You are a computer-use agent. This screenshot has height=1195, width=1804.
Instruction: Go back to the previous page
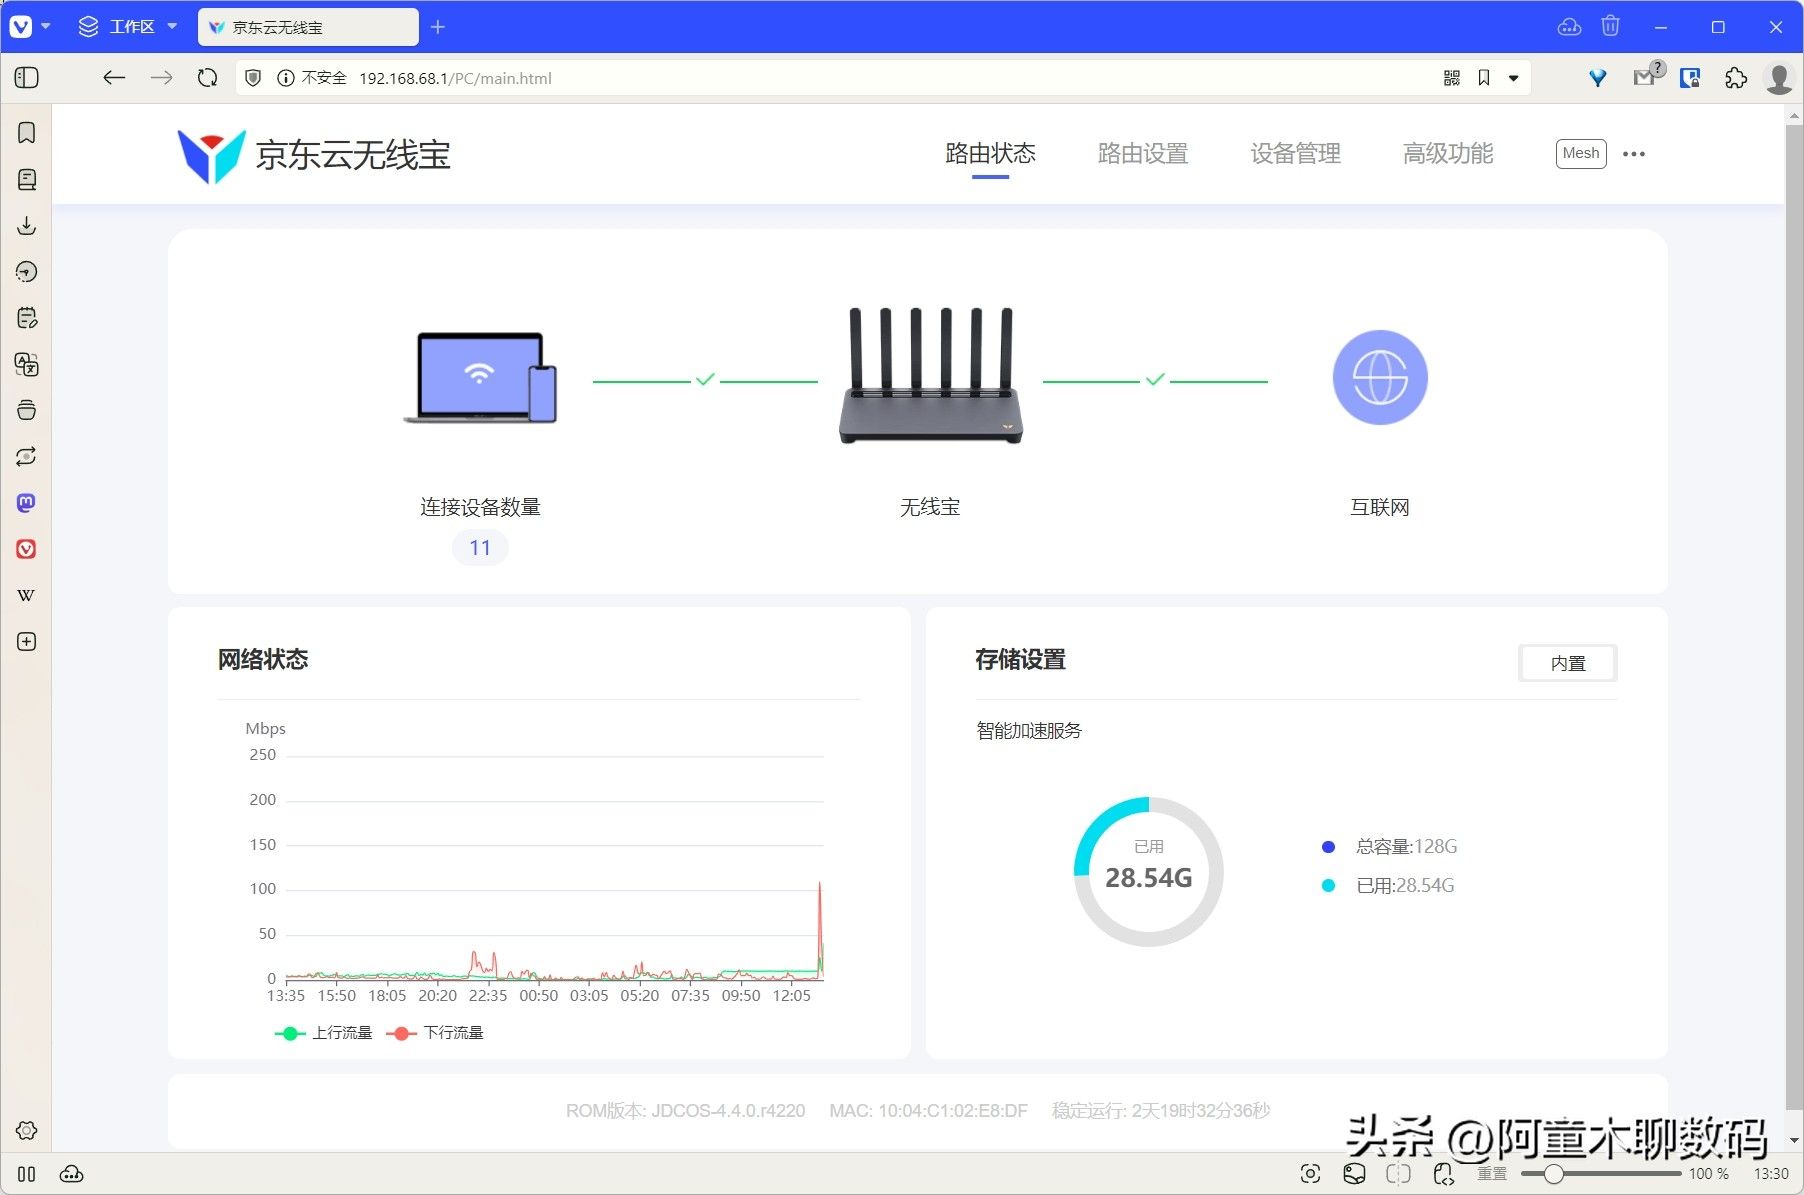tap(114, 78)
